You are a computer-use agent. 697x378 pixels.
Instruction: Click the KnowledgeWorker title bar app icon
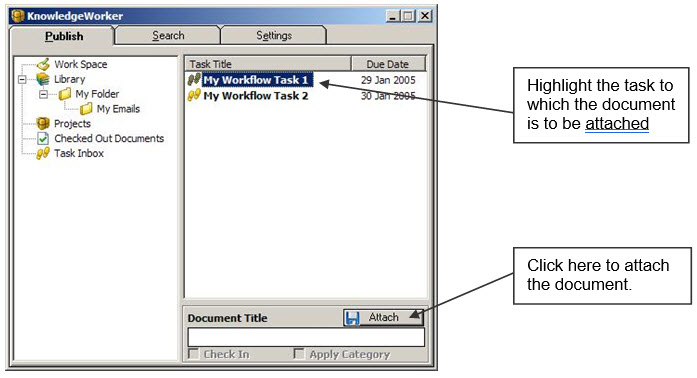pos(18,16)
